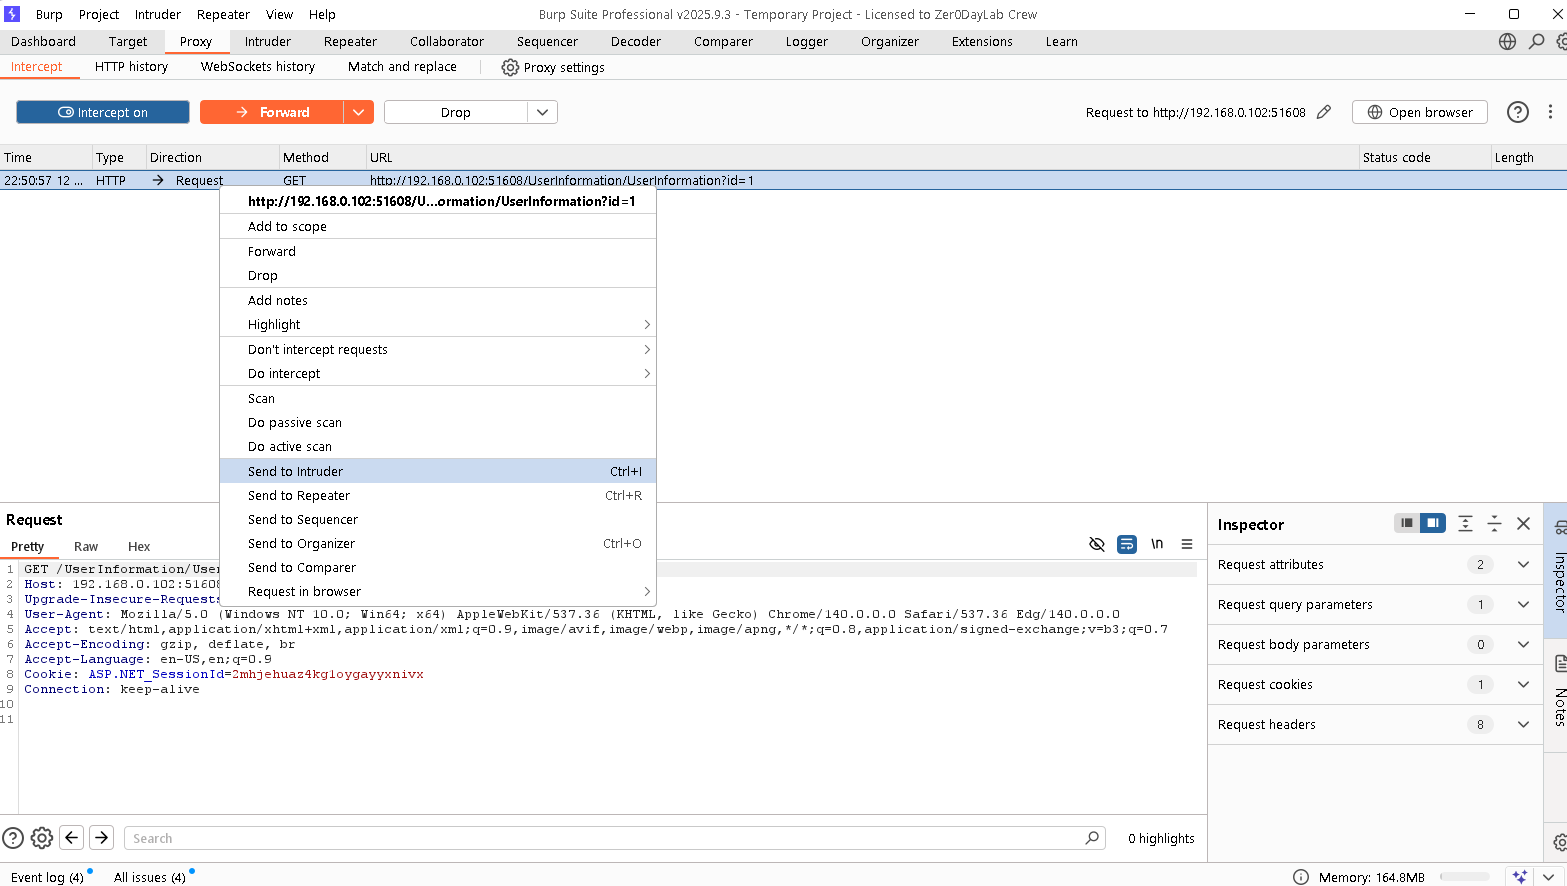1567x886 pixels.
Task: Open search settings gear icon
Action: pos(42,838)
